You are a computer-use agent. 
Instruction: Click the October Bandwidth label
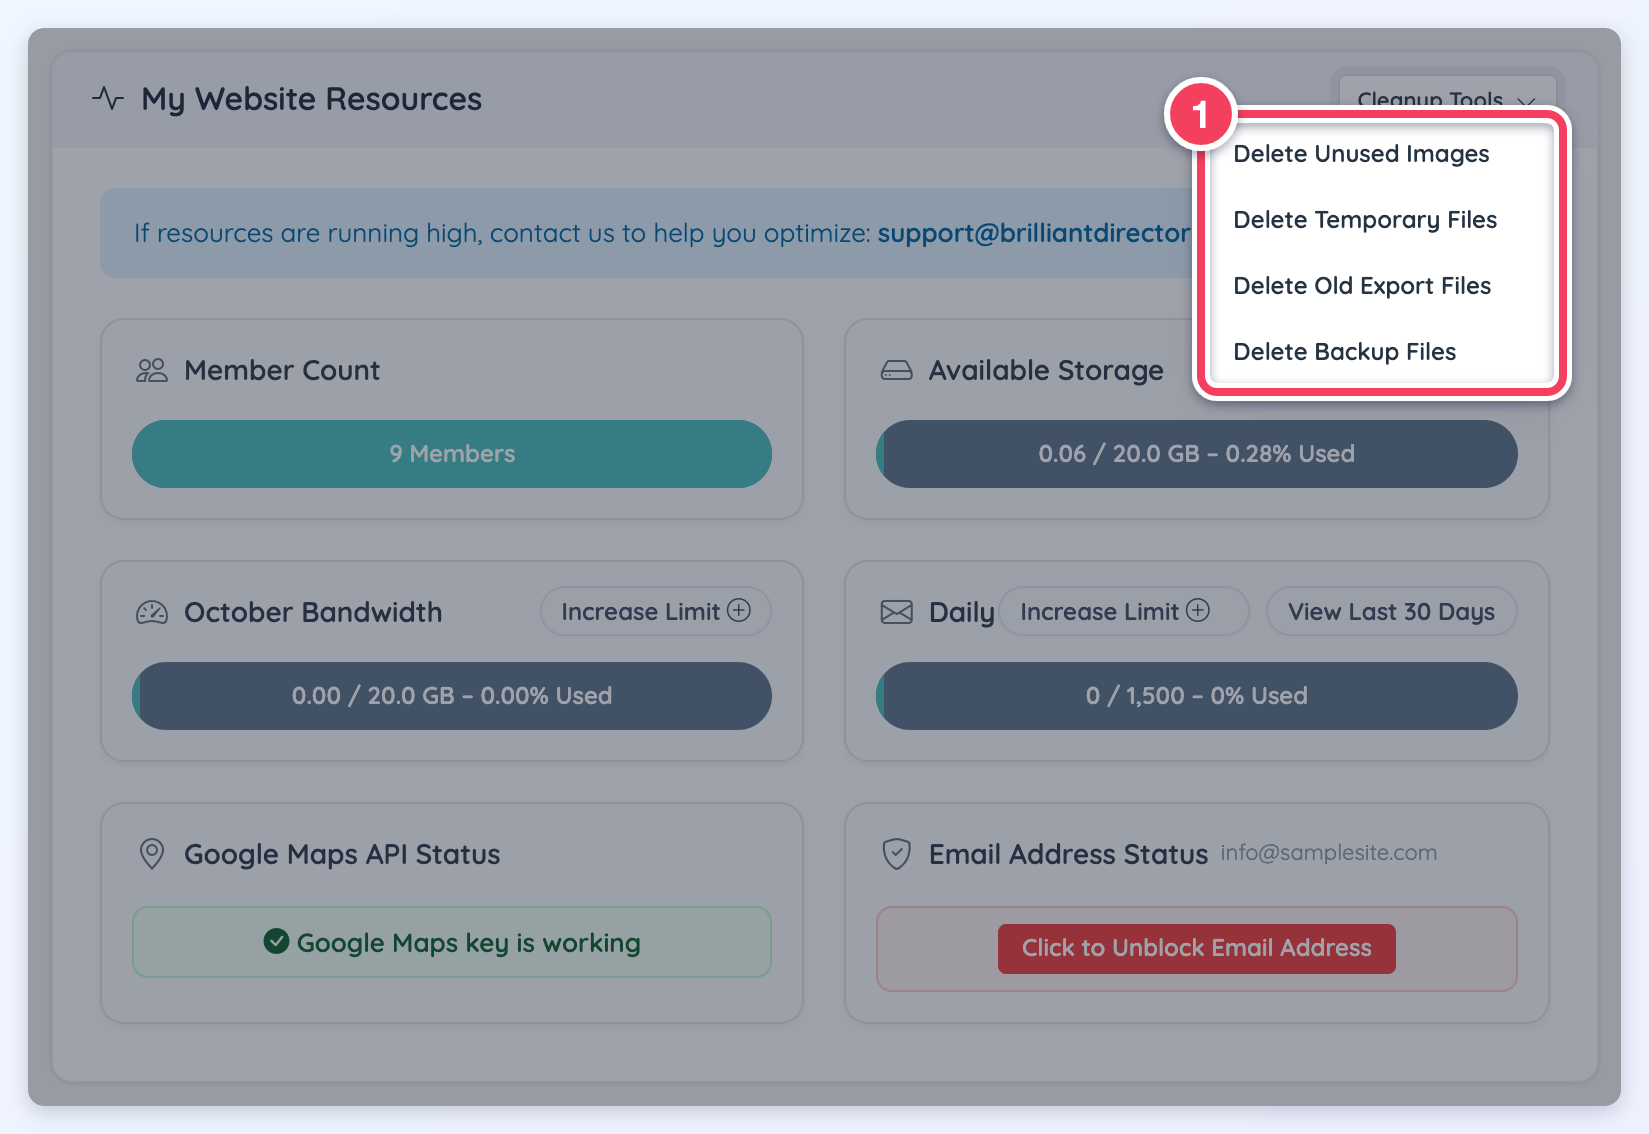coord(313,613)
